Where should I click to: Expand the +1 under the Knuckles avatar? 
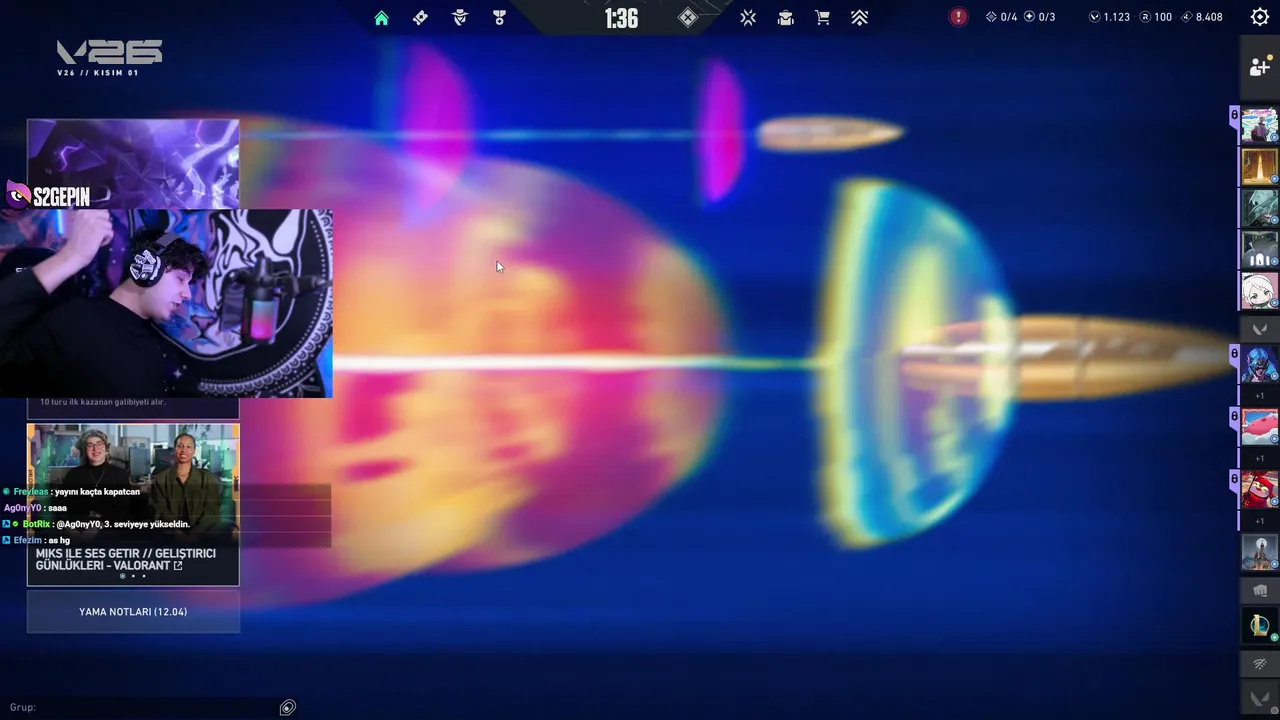[1260, 521]
